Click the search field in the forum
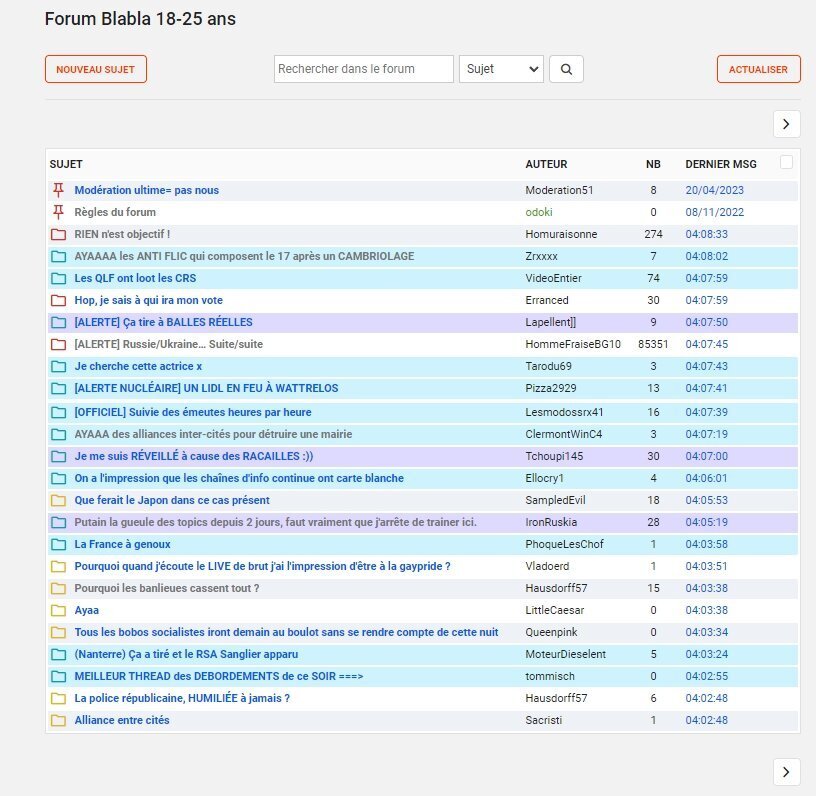 [x=364, y=69]
